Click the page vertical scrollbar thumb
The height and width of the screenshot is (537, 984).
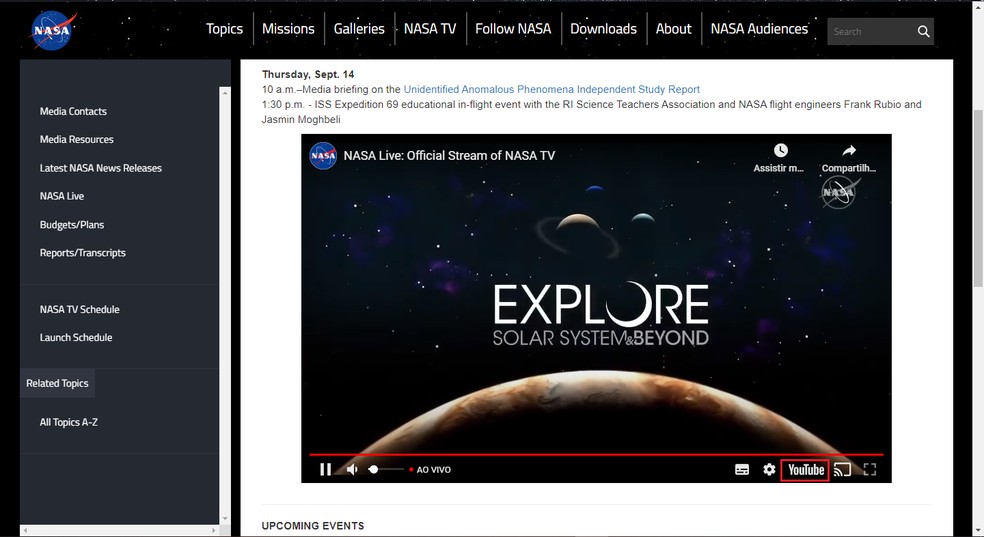click(978, 199)
